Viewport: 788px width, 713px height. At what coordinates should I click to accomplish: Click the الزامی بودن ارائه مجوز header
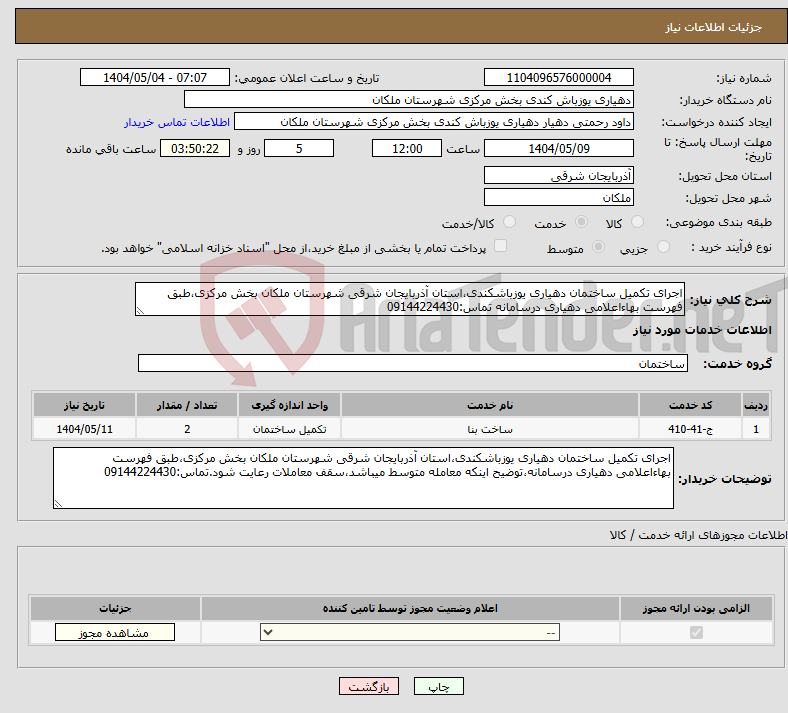pyautogui.click(x=696, y=608)
